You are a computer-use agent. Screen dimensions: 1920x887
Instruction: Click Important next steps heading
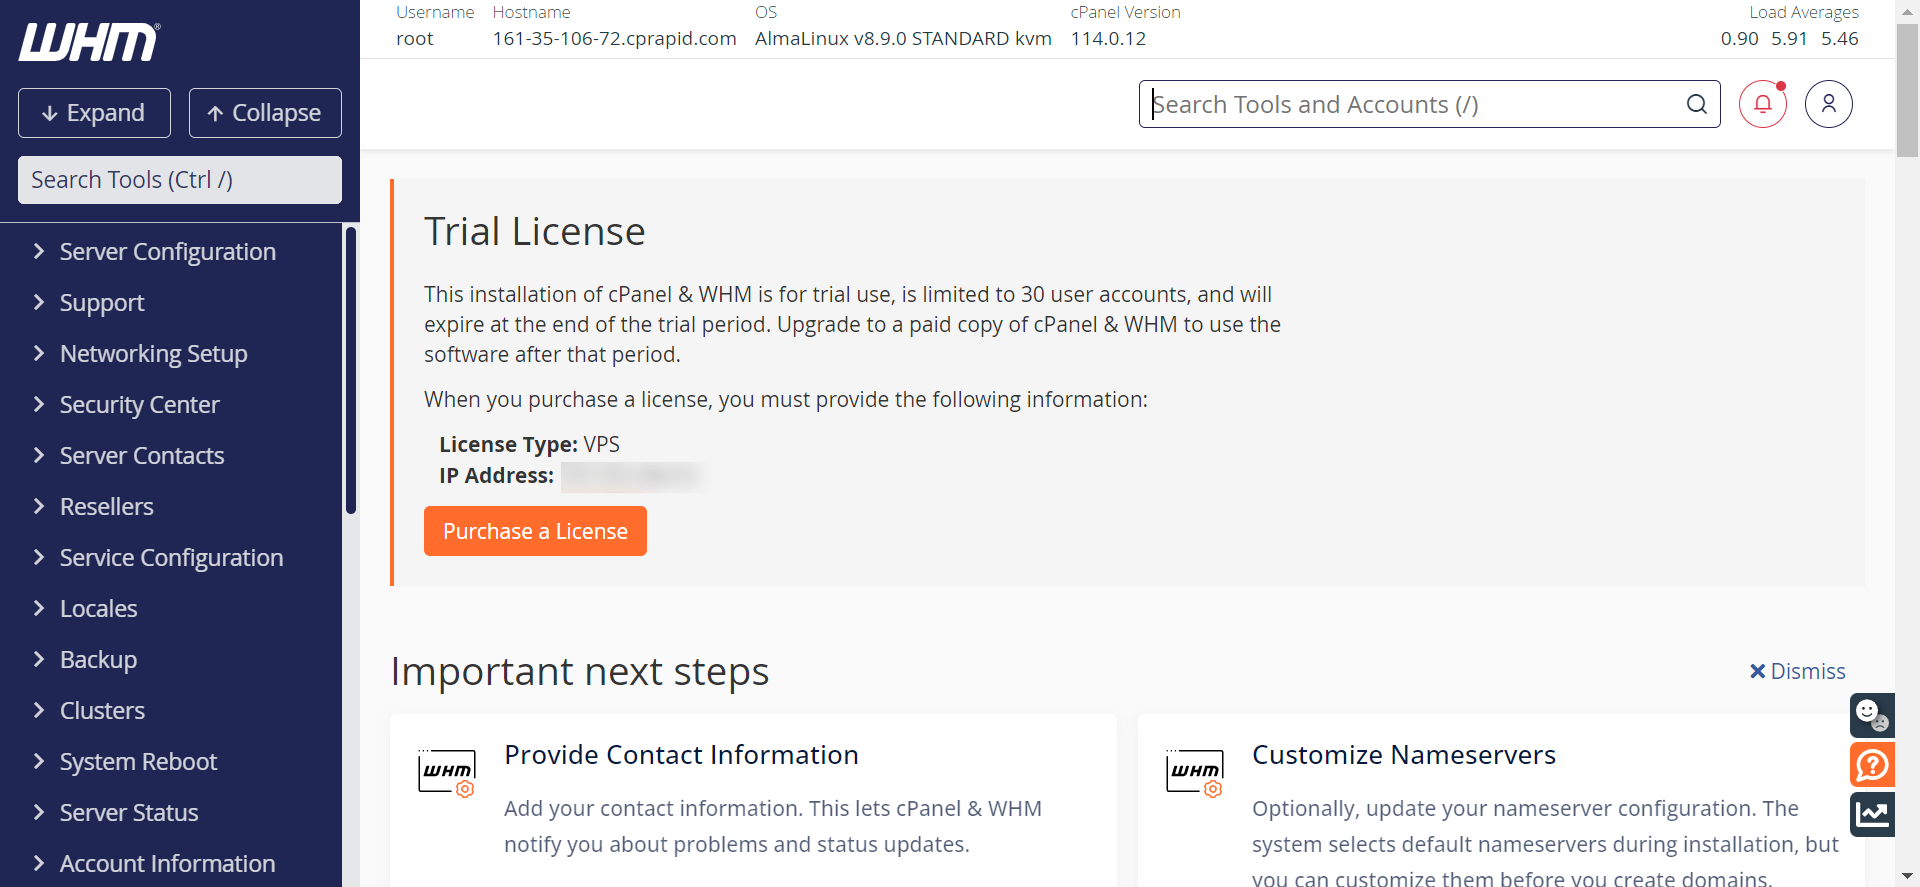click(580, 671)
